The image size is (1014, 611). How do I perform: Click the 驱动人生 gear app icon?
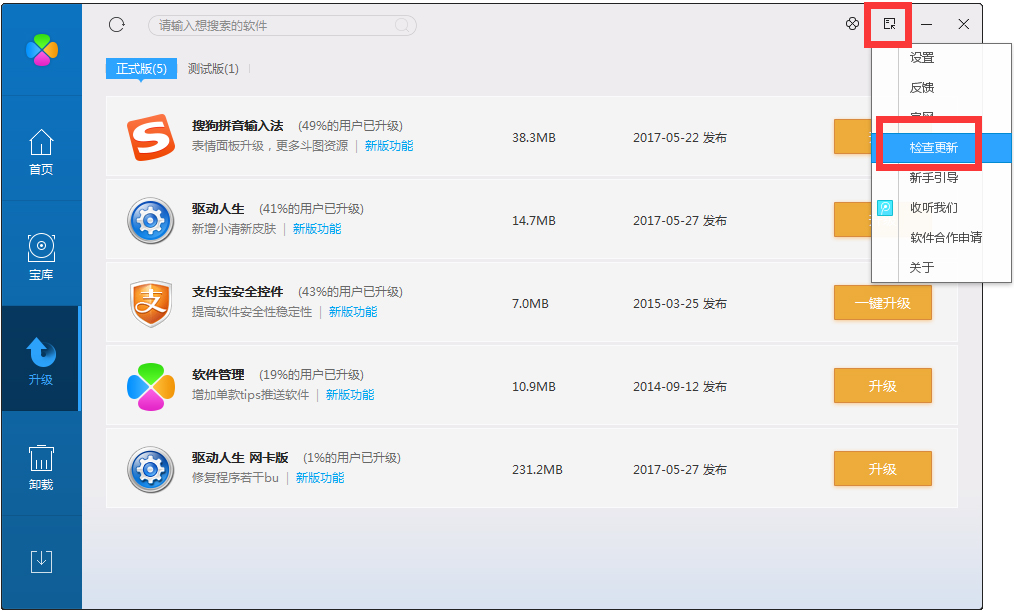click(x=151, y=220)
